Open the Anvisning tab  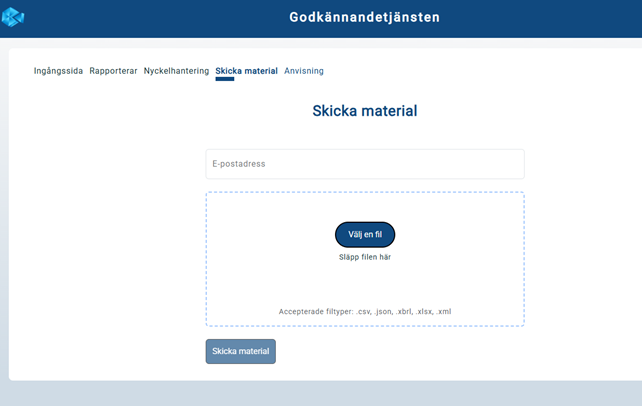click(x=304, y=71)
